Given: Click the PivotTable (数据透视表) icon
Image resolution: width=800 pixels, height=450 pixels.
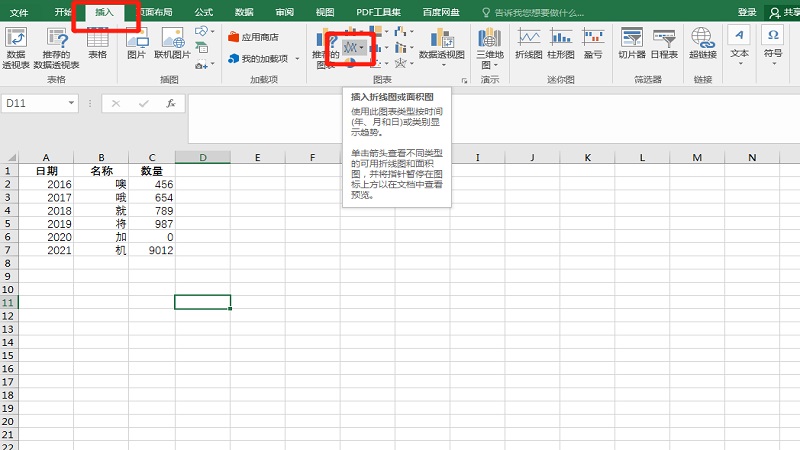Looking at the screenshot, I should pos(16,44).
